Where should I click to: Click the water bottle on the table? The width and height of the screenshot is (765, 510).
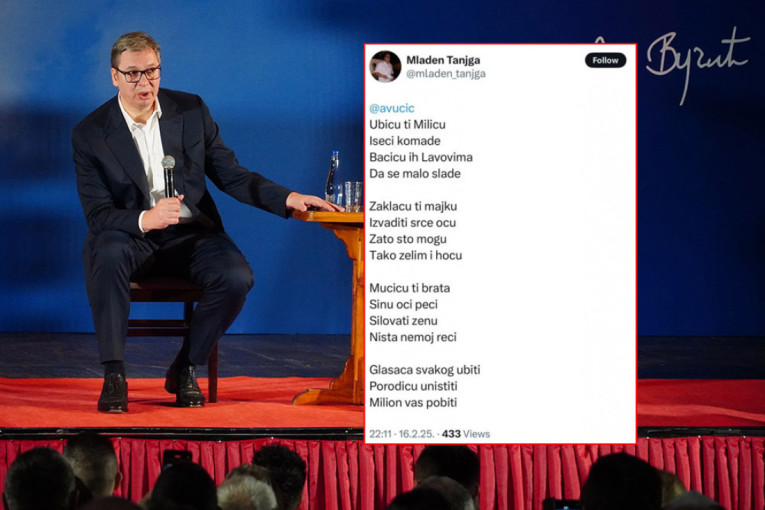point(334,179)
